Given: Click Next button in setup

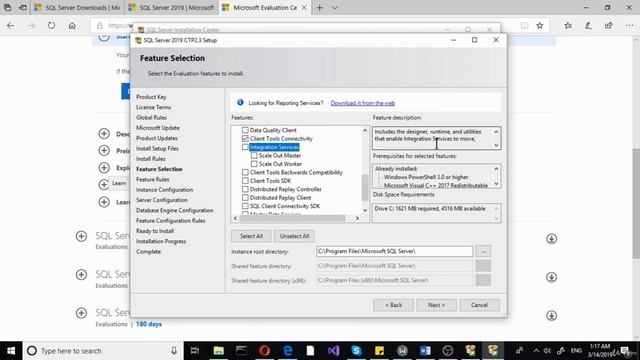Looking at the screenshot, I should pyautogui.click(x=436, y=305).
